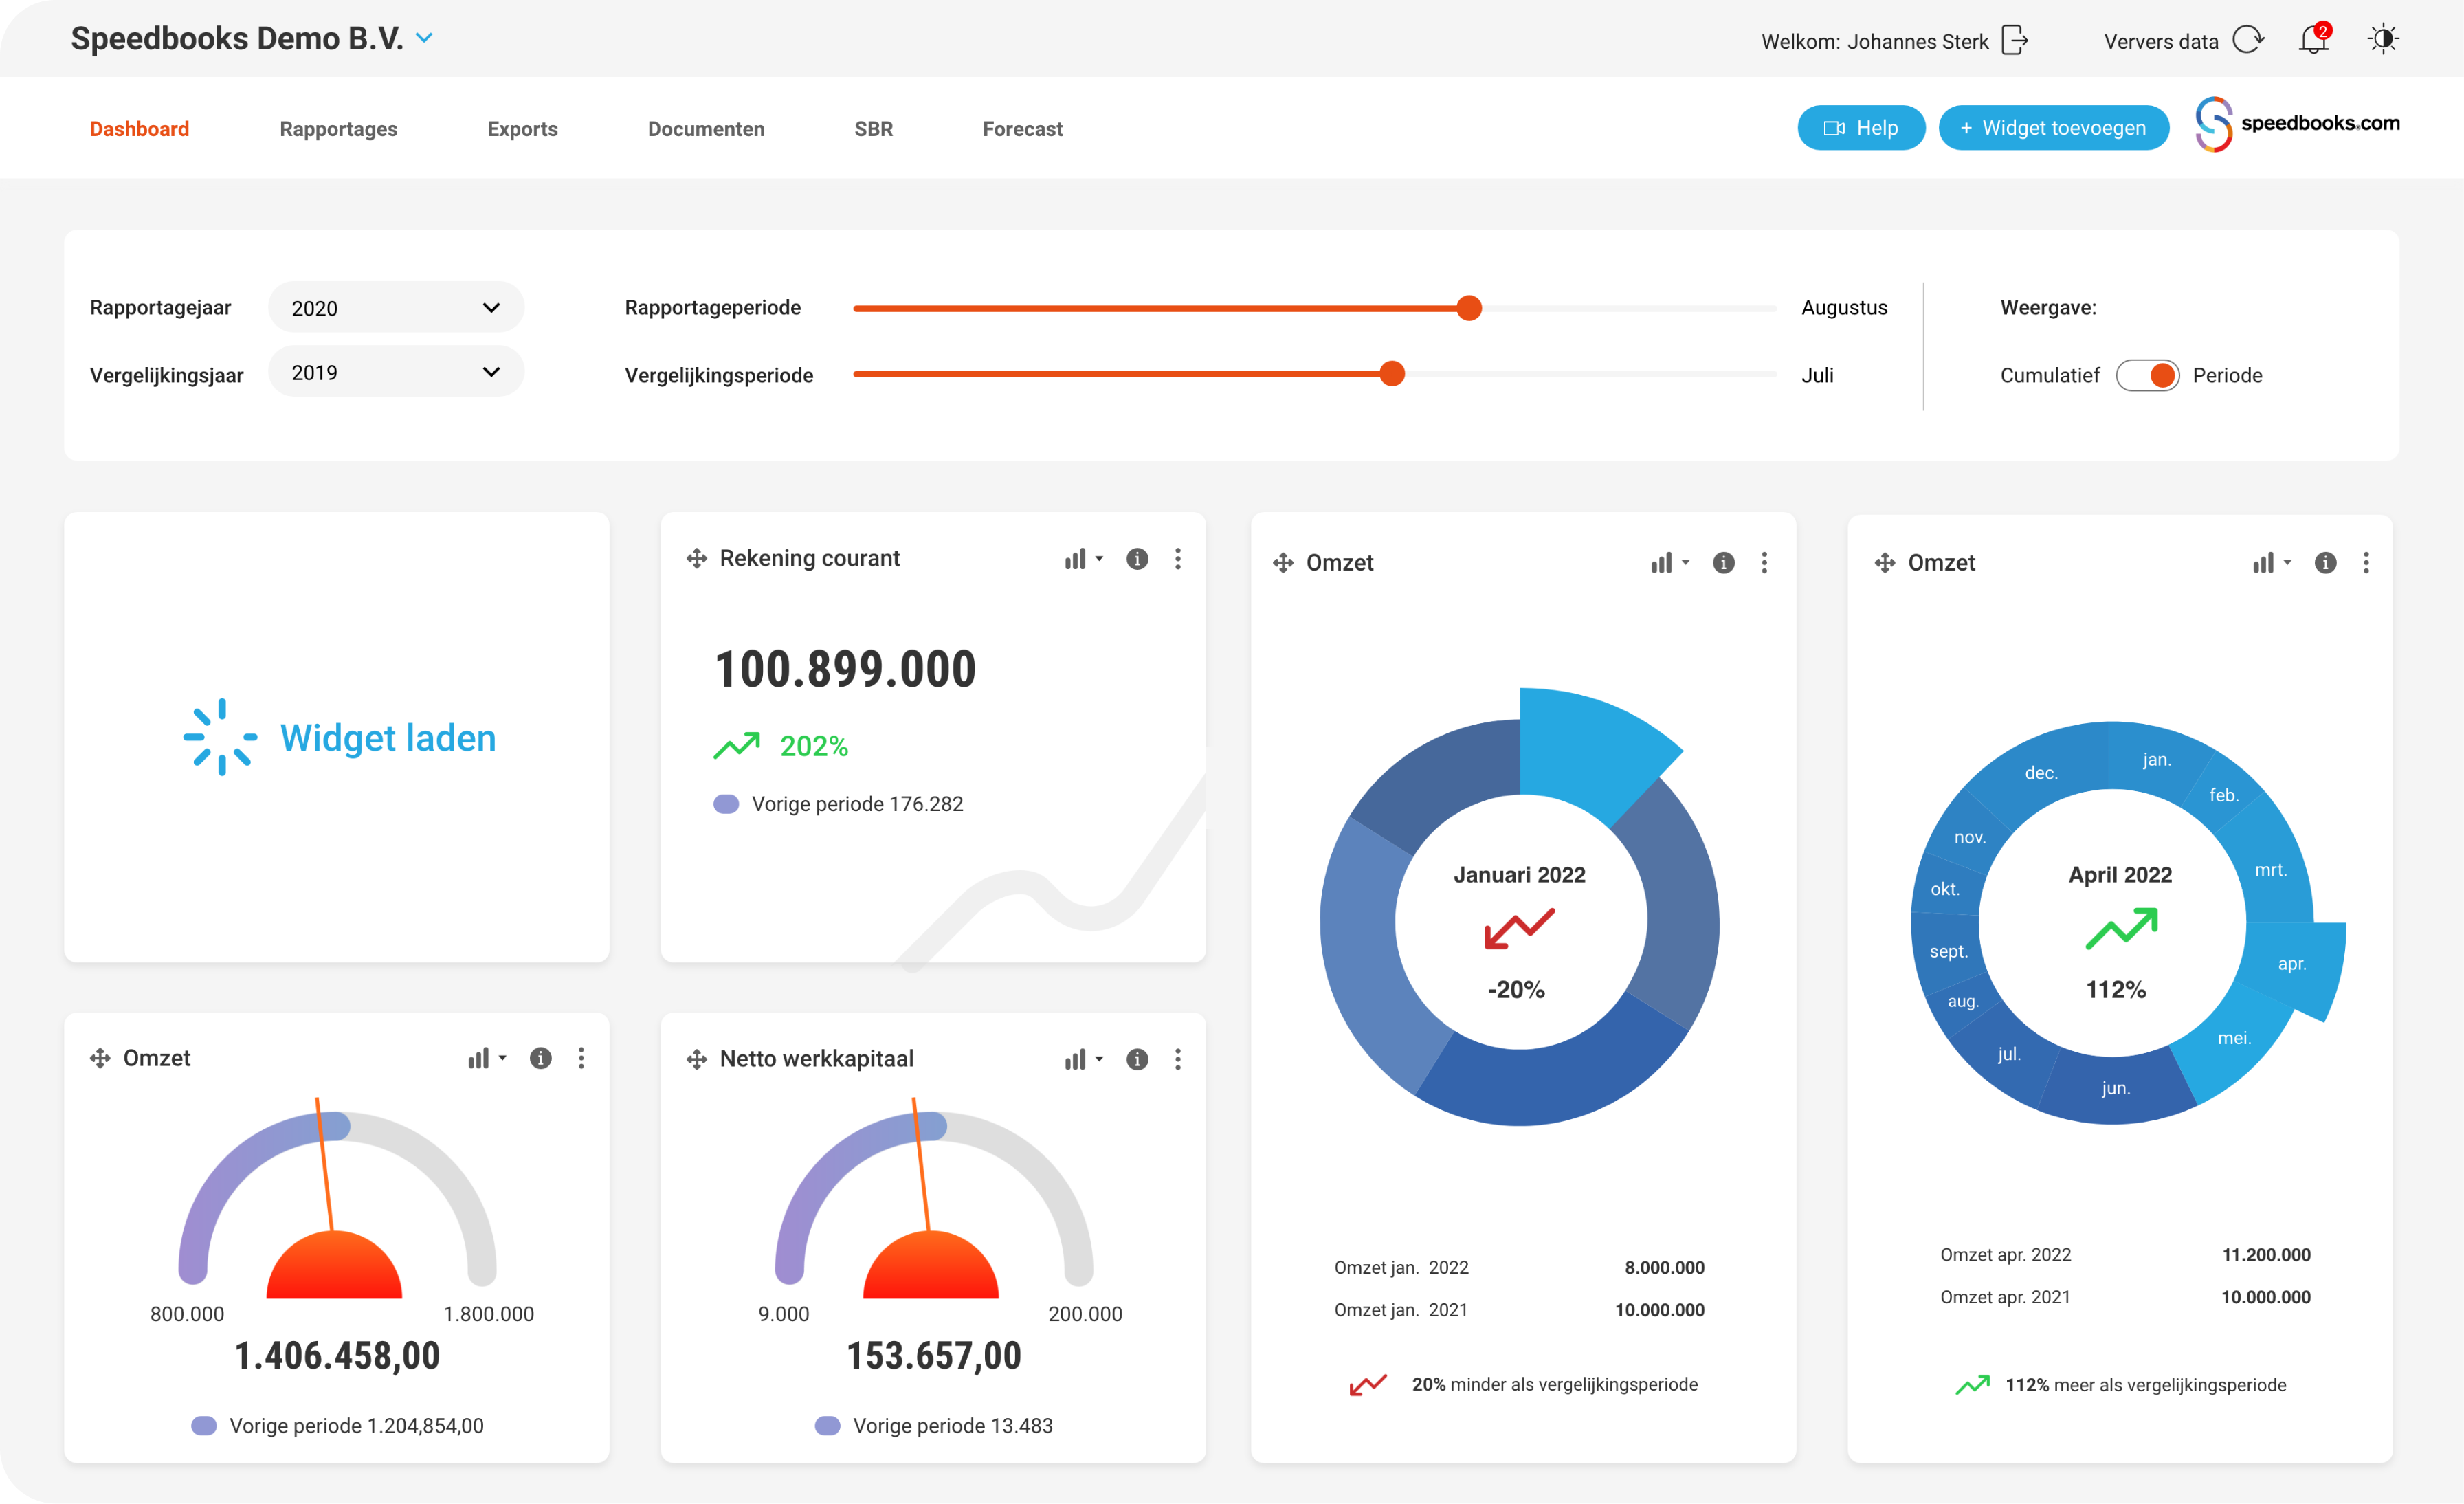Expand the Rapportagejaar 2020 dropdown
Screen dimensions: 2464x1504
(396, 307)
